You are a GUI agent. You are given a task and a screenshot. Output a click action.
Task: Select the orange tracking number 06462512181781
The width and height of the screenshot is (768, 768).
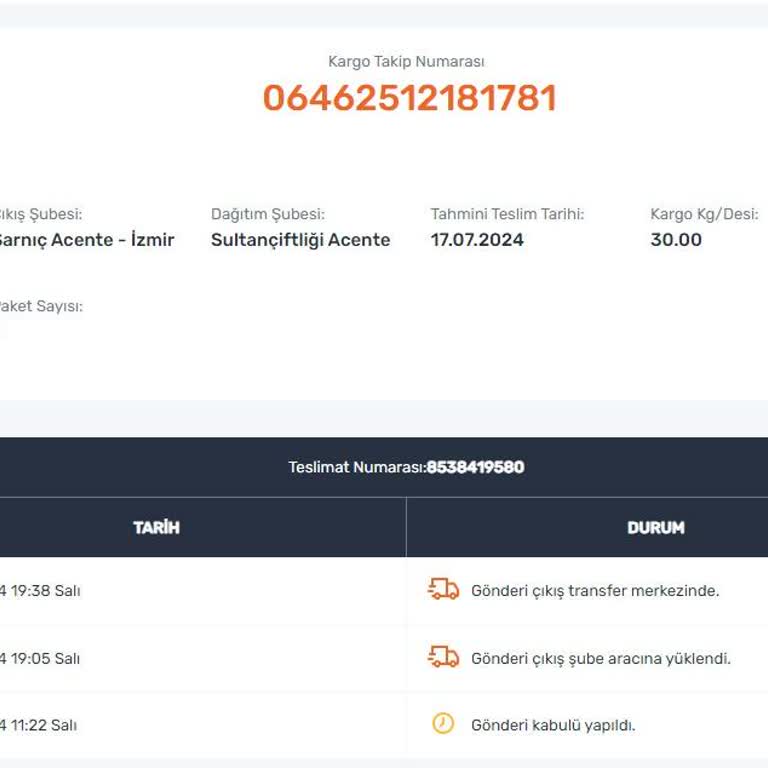click(409, 98)
